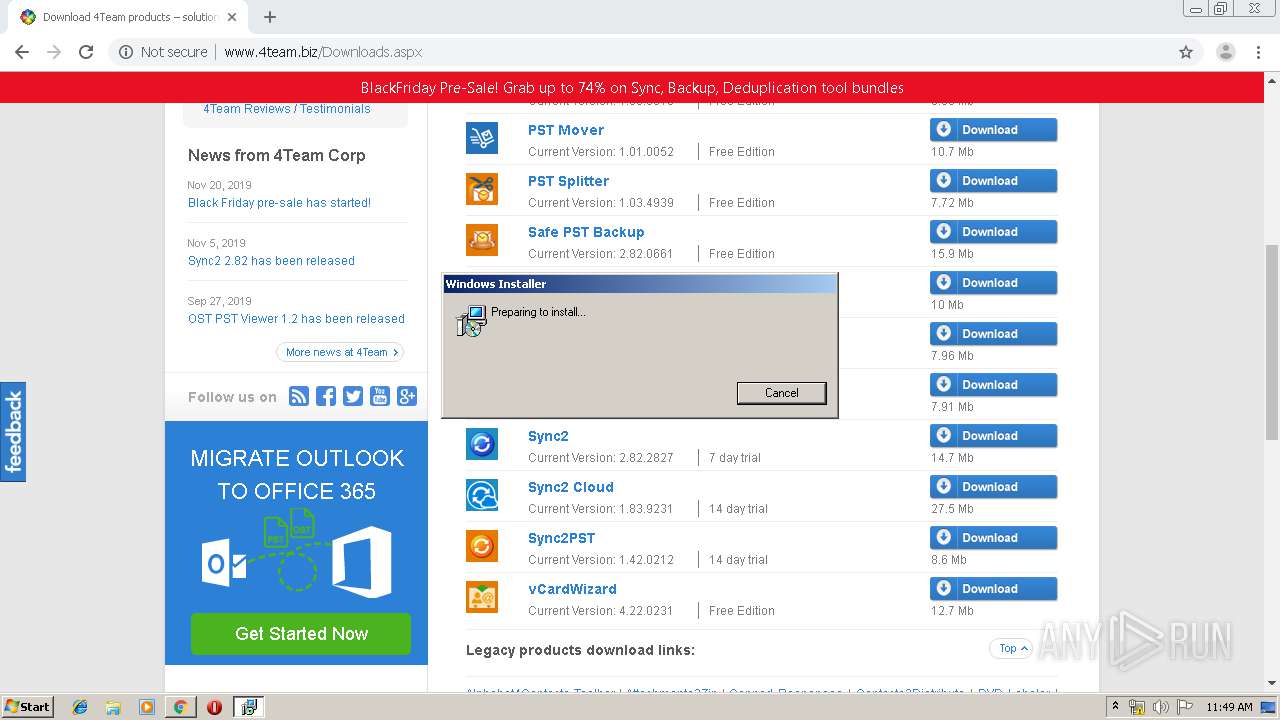Open the media player taskbar icon
Viewport: 1280px width, 720px height.
[147, 707]
